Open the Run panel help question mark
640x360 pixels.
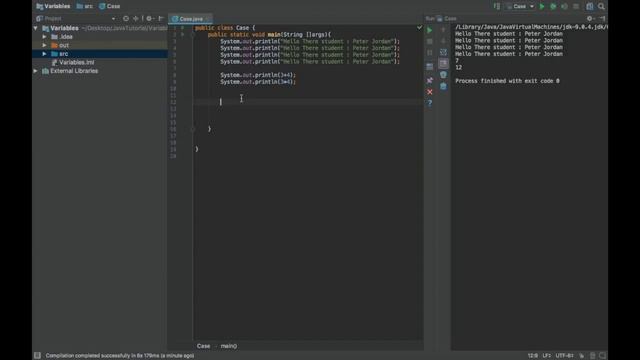(429, 103)
